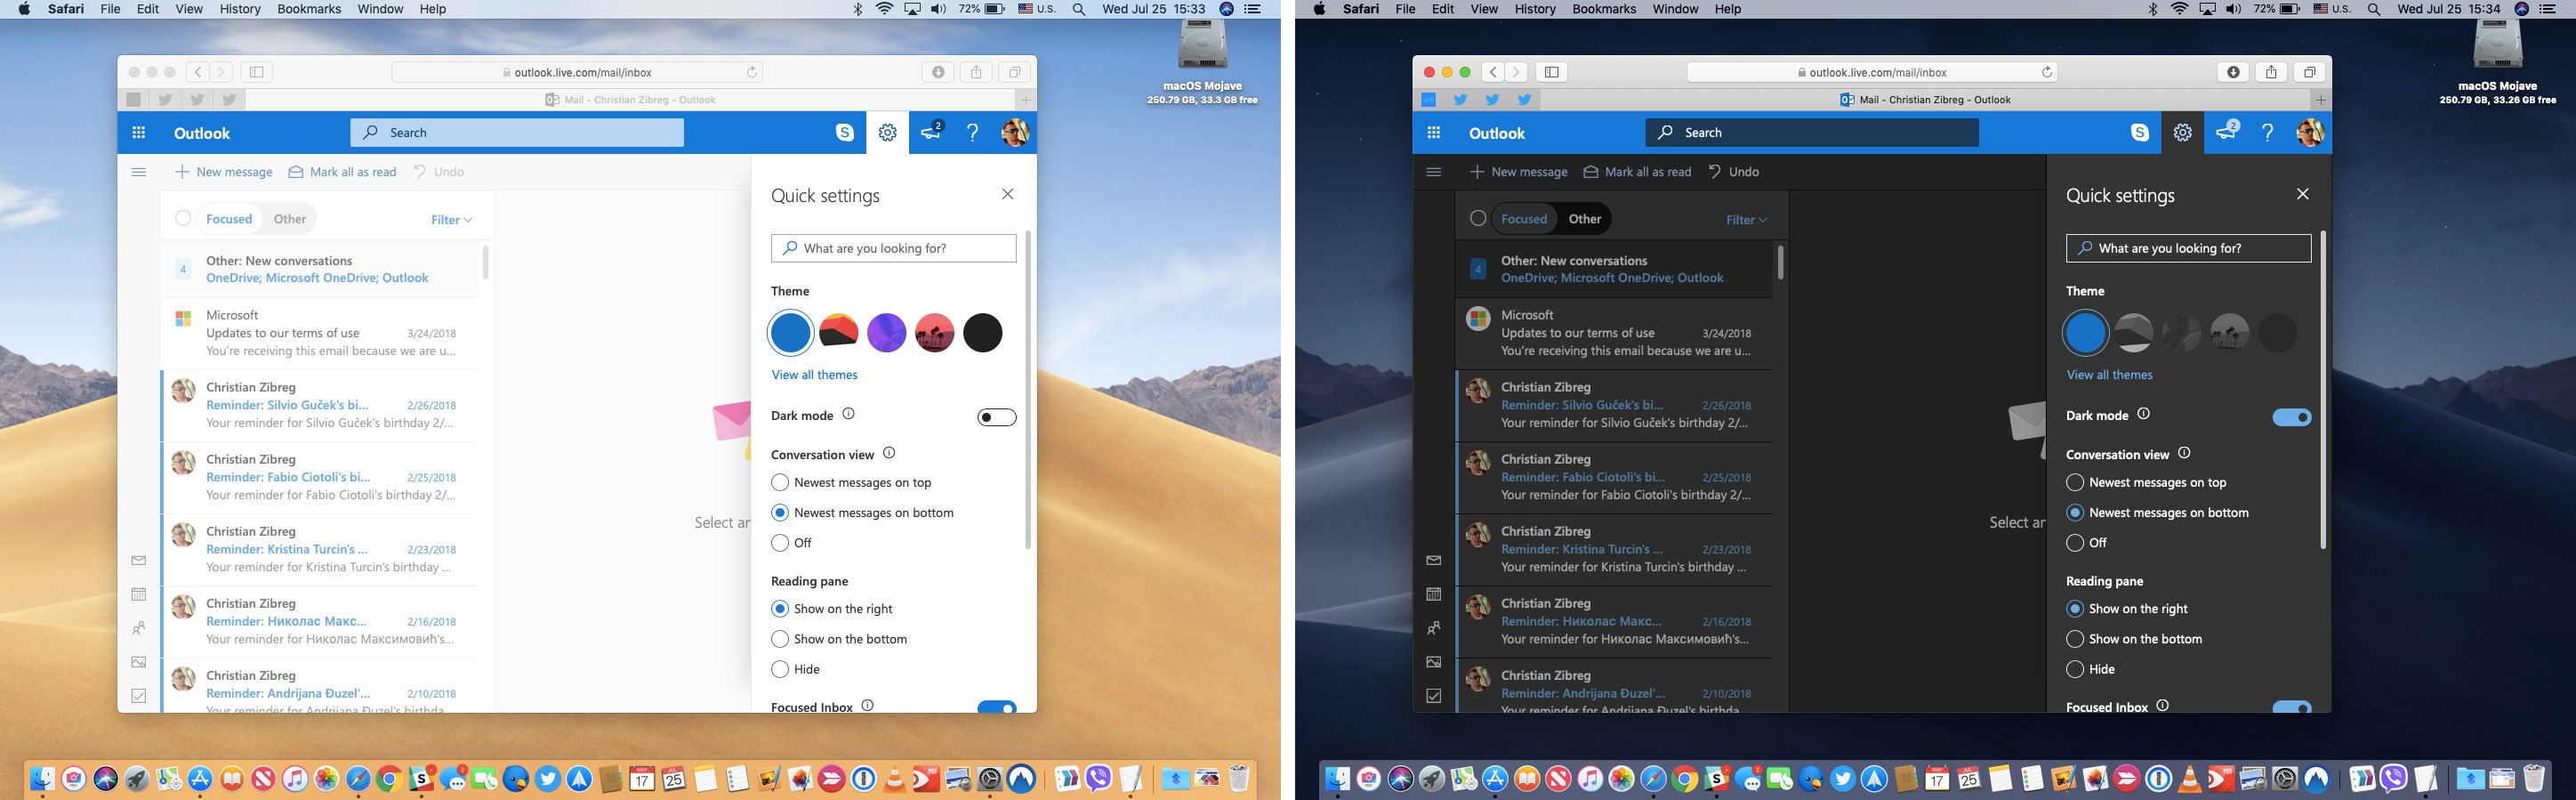Click profile avatar in light Outlook header
This screenshot has height=800, width=2576.
[1015, 133]
